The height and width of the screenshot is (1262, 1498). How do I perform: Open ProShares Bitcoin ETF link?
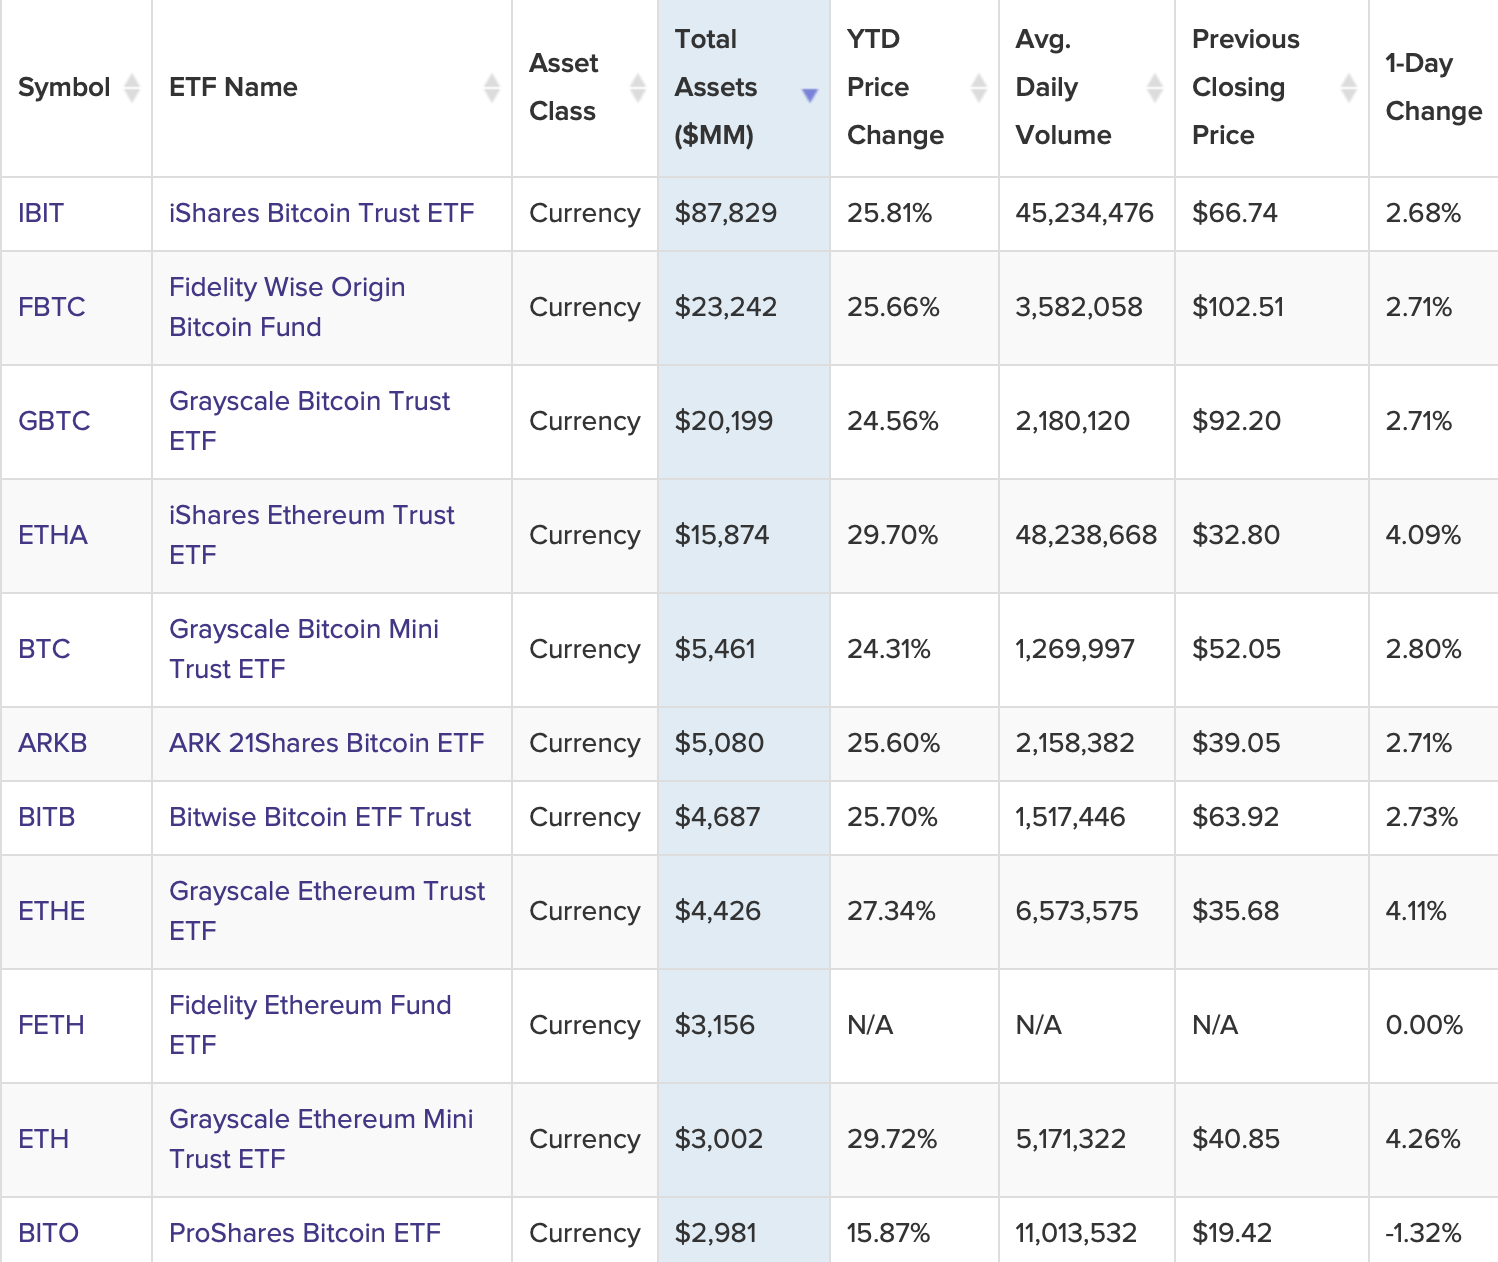305,1233
